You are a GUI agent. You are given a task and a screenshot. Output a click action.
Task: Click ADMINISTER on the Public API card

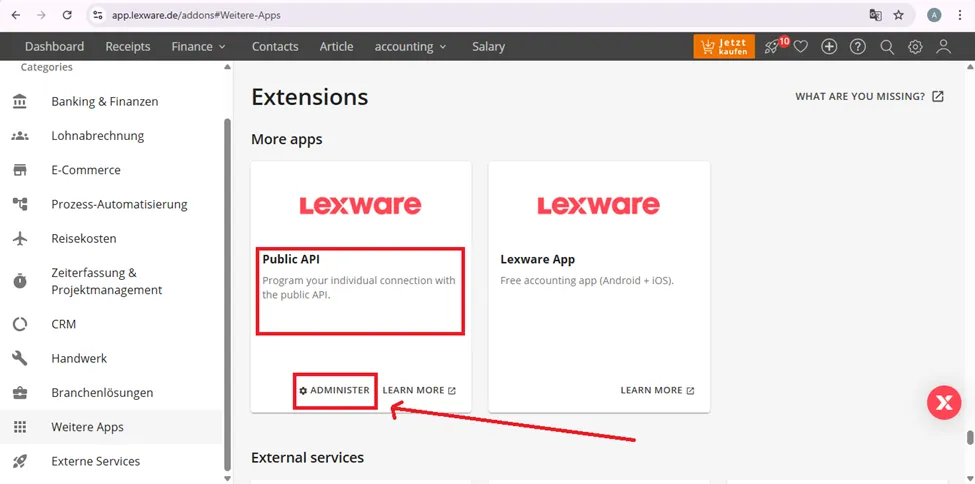tap(335, 390)
